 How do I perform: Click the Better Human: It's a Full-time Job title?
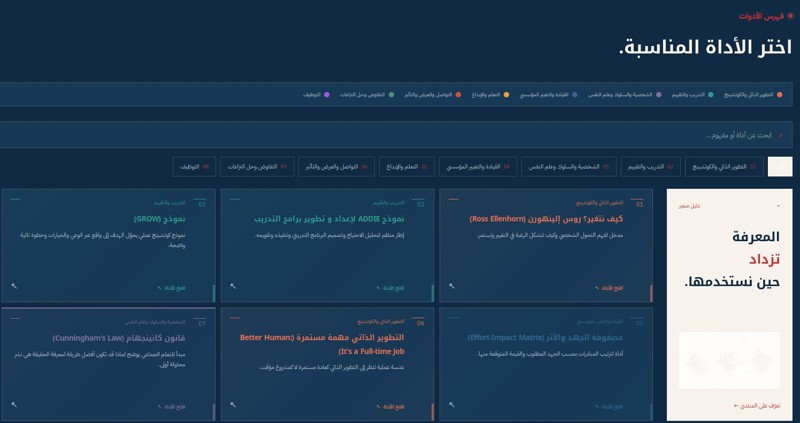(322, 344)
